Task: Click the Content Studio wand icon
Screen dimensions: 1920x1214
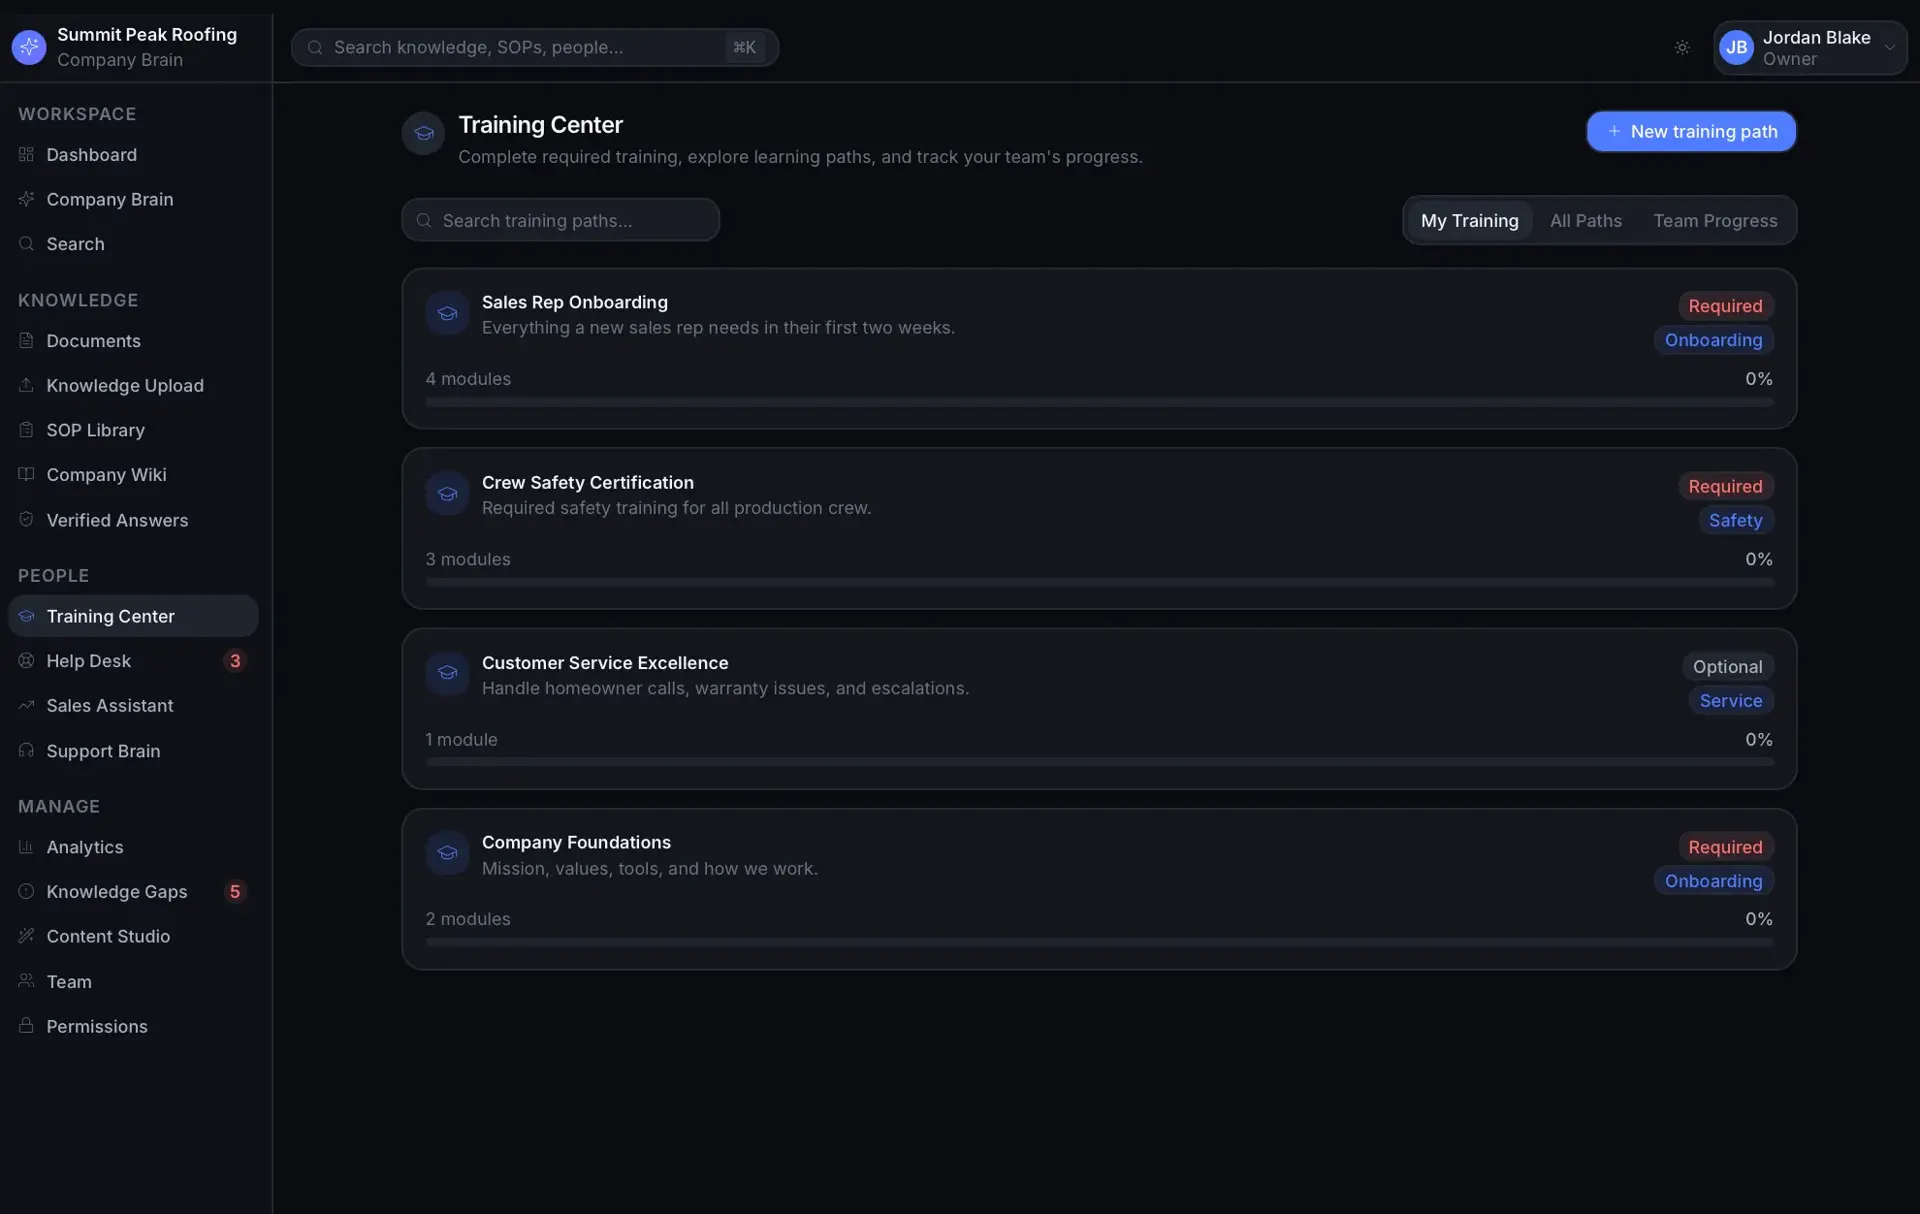Action: tap(26, 936)
